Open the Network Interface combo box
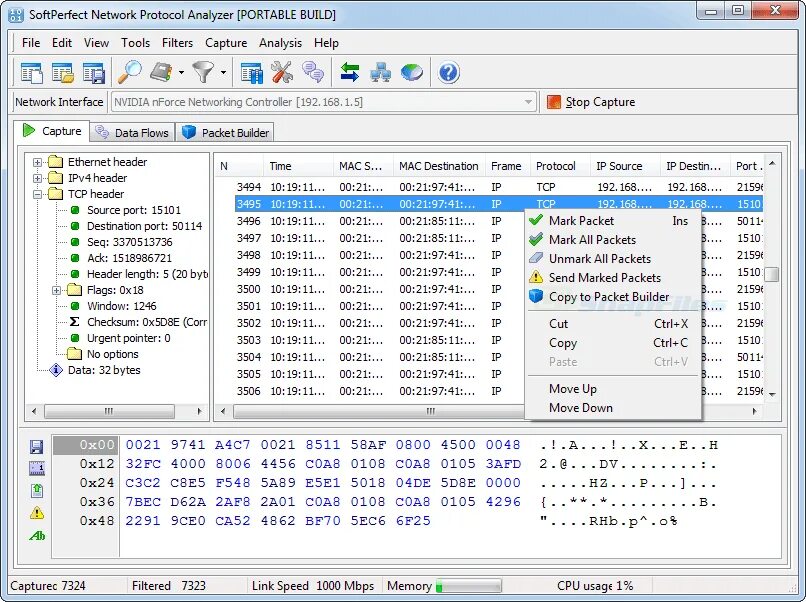This screenshot has height=602, width=806. pos(324,102)
